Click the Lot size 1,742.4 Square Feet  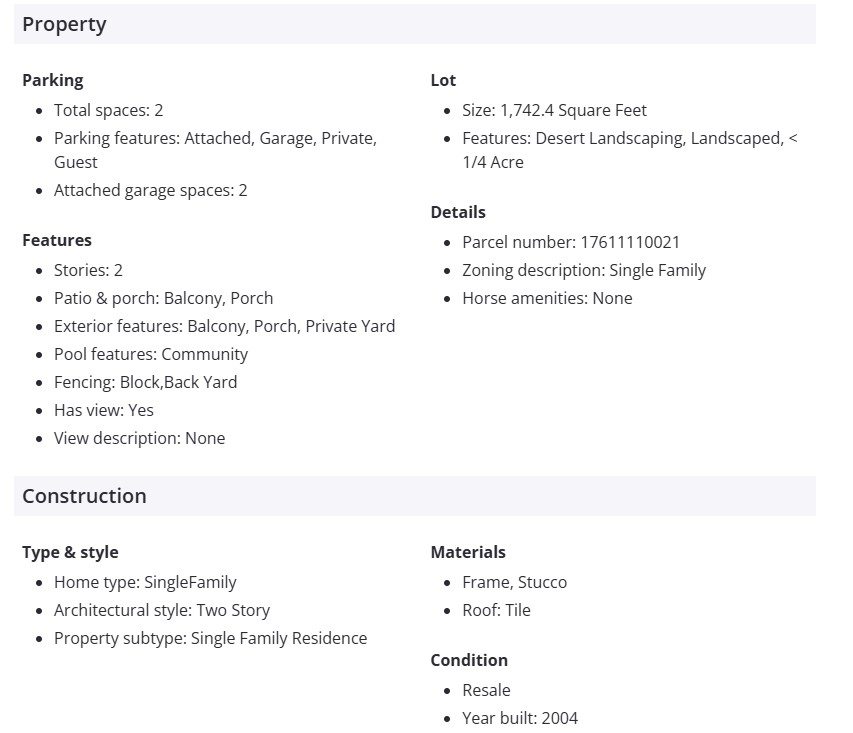(554, 110)
